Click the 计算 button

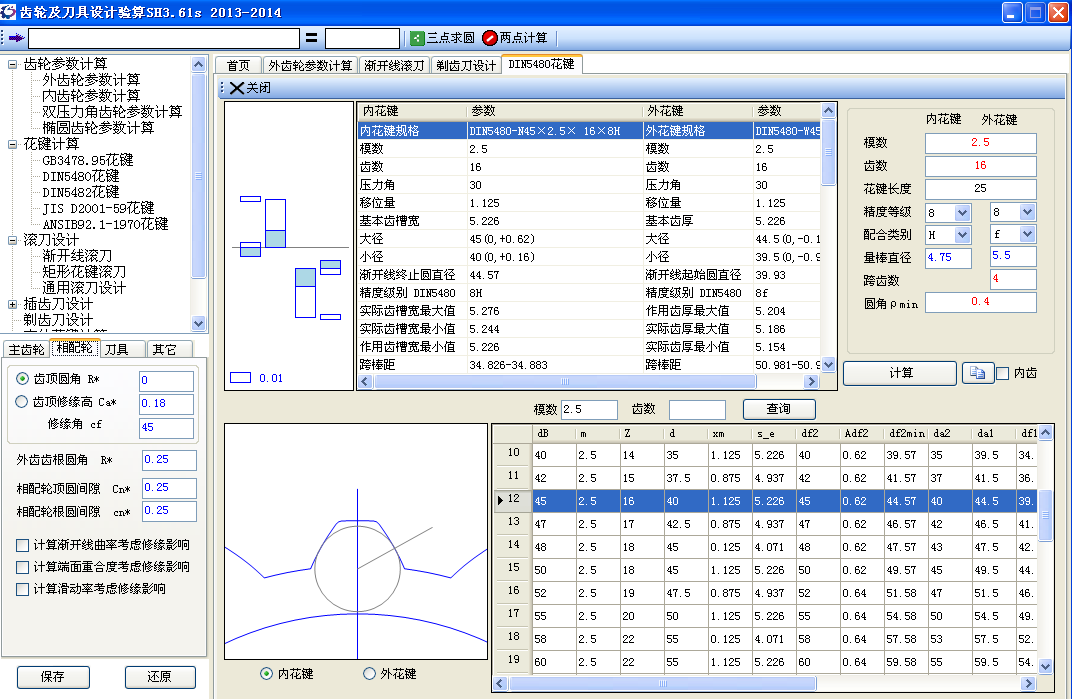click(900, 373)
